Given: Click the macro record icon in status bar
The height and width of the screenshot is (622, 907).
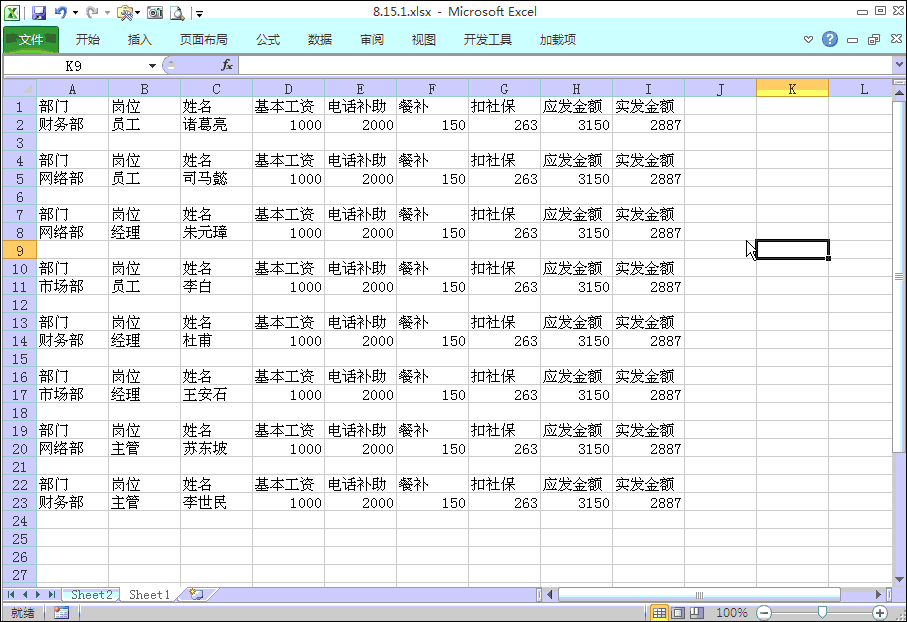Looking at the screenshot, I should click(x=61, y=613).
